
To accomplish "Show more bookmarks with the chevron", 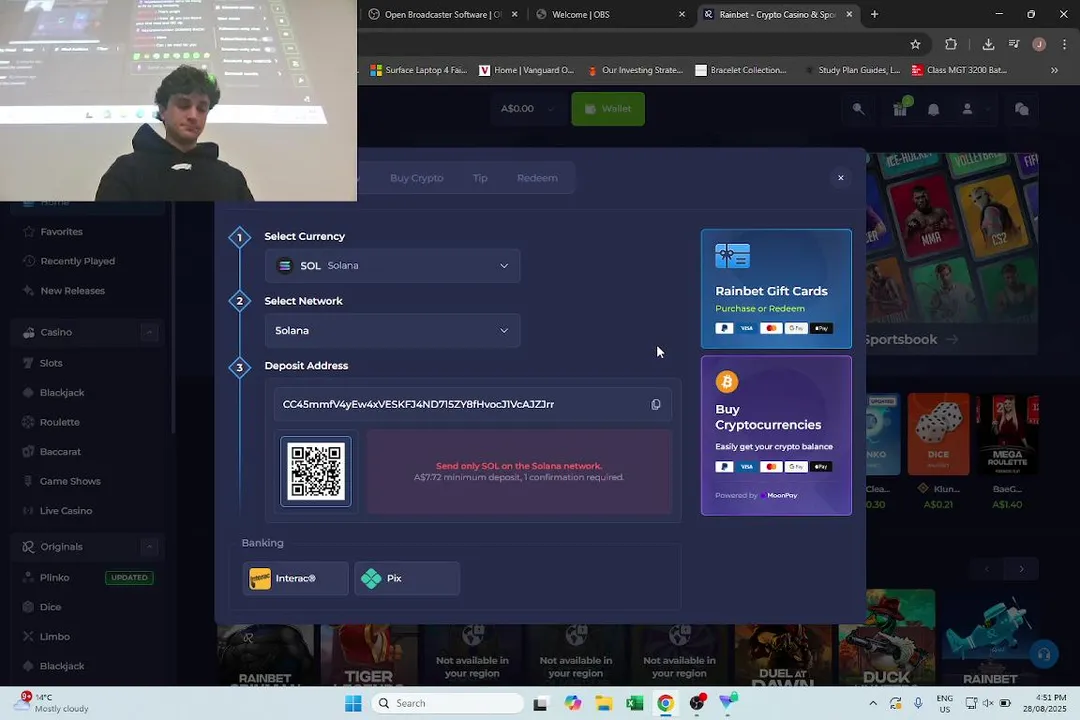I will click(x=1055, y=70).
